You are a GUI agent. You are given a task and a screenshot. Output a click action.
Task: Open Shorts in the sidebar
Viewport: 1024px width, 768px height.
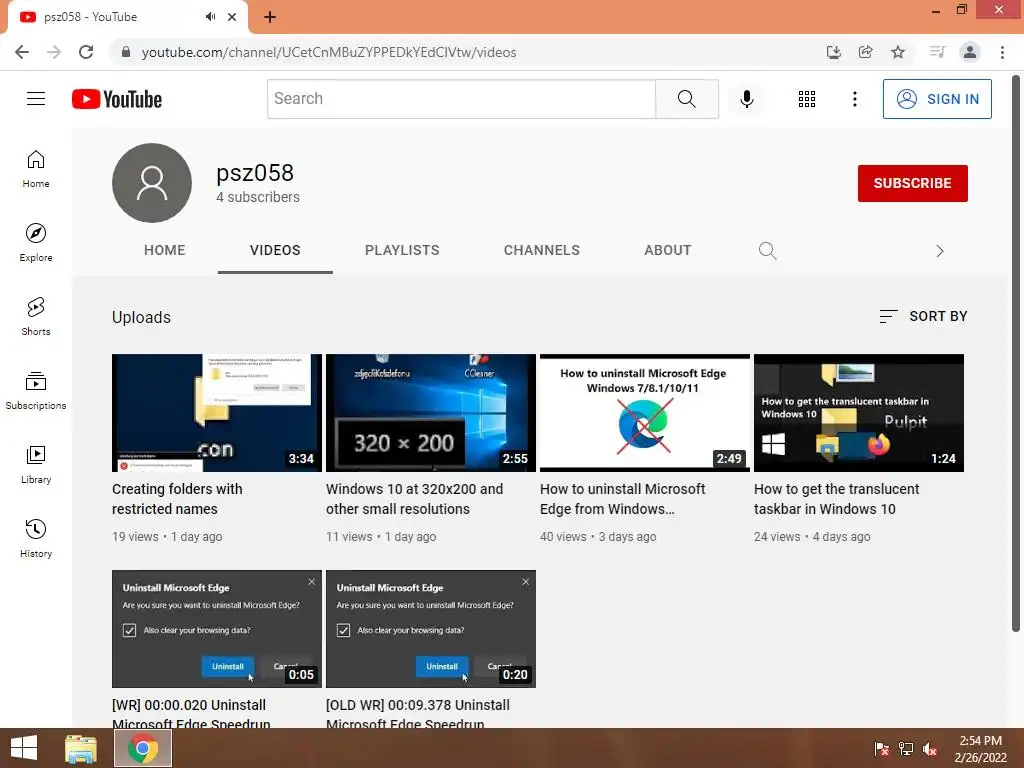pos(36,317)
